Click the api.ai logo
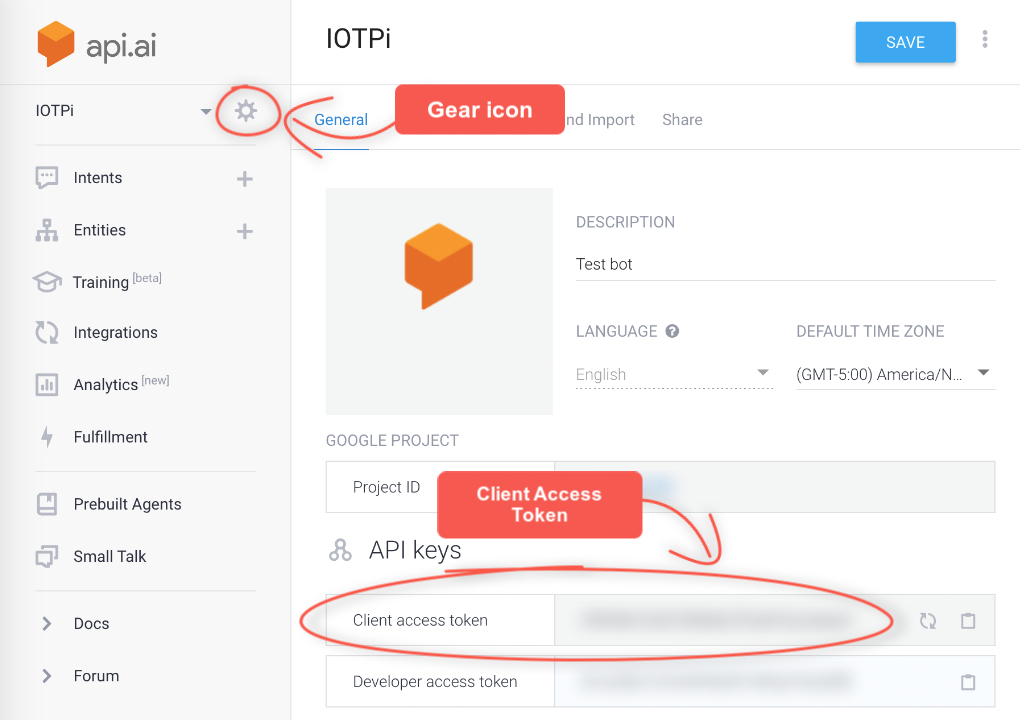Viewport: 1020px width, 720px height. coord(97,45)
